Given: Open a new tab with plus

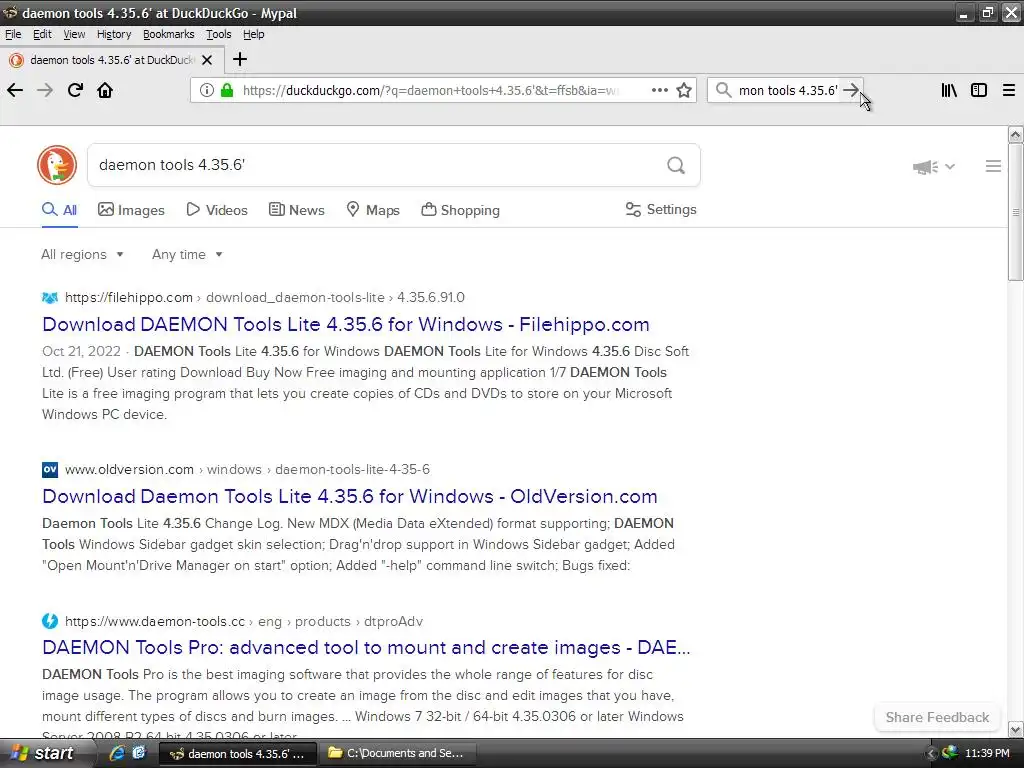Looking at the screenshot, I should point(240,59).
